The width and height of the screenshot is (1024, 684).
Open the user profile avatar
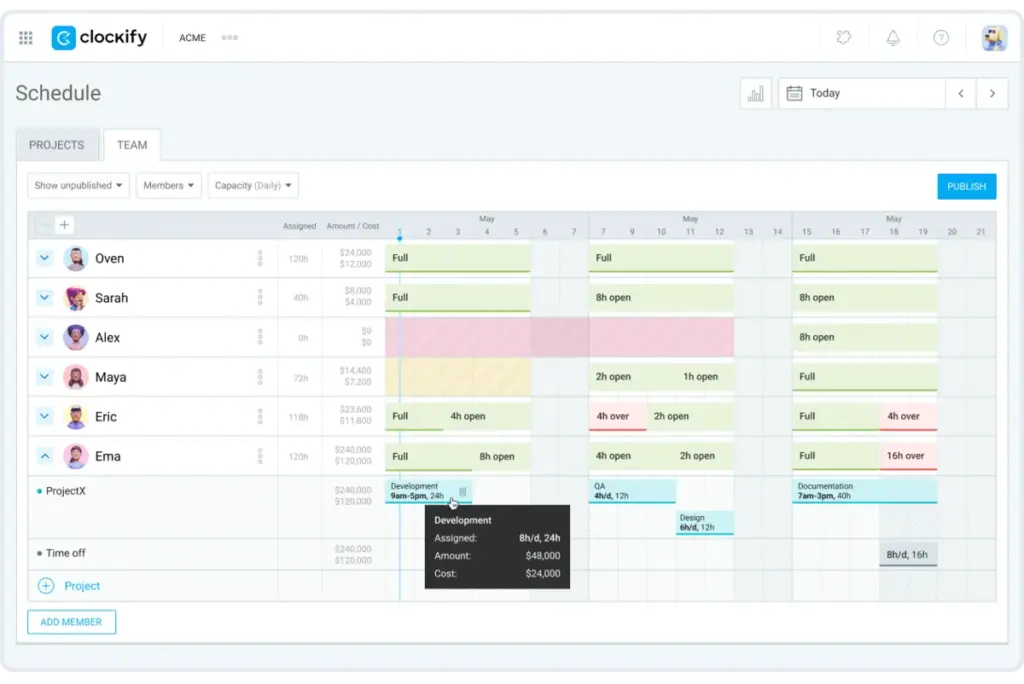[x=994, y=38]
